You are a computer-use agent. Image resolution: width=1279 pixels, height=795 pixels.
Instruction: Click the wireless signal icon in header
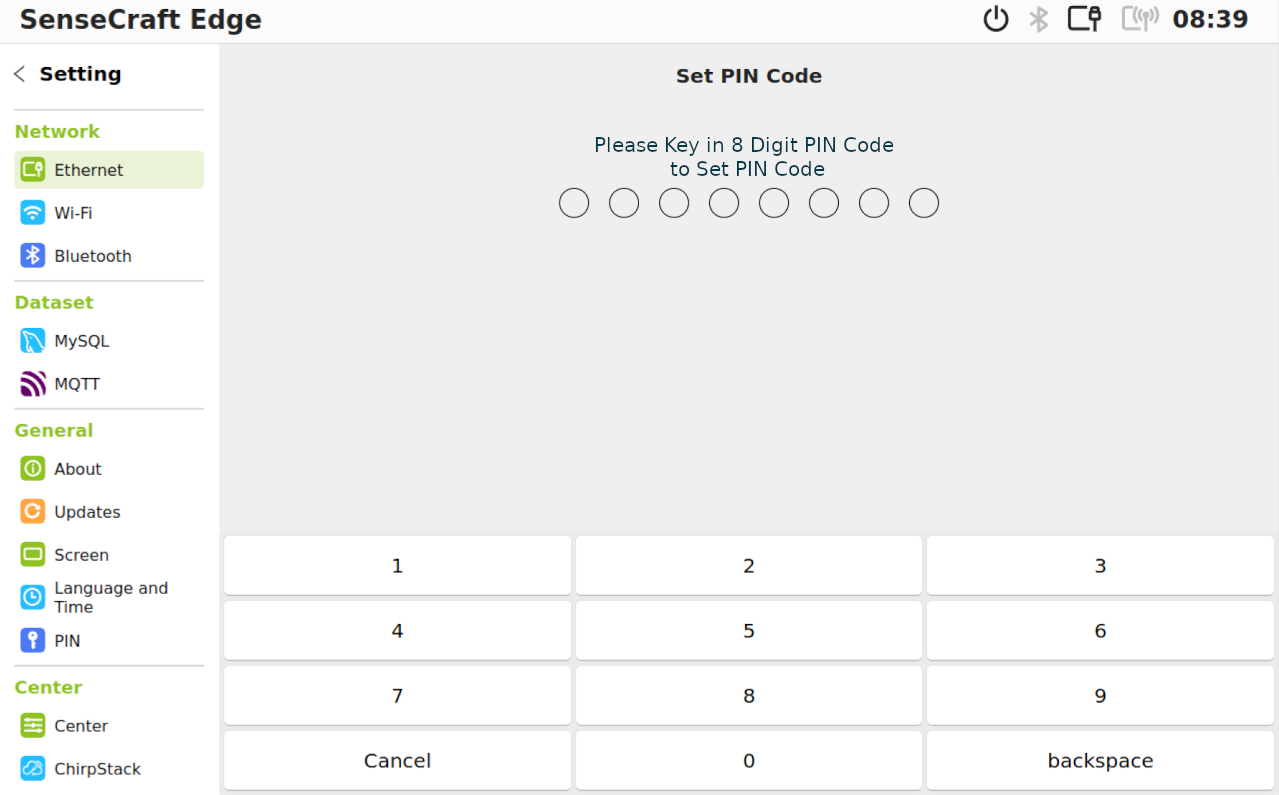click(x=1140, y=19)
